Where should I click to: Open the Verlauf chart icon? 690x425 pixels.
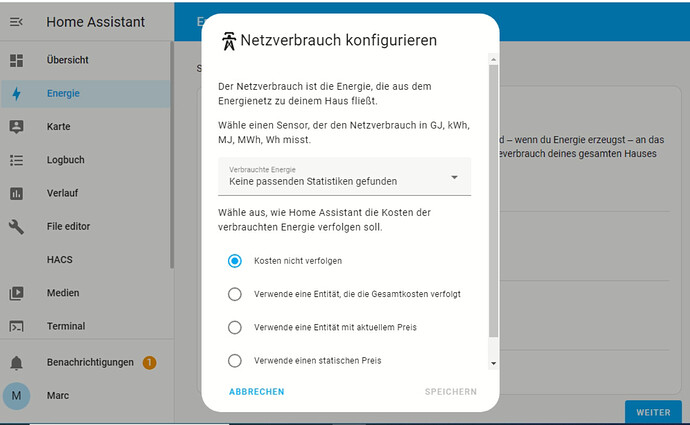coord(16,193)
